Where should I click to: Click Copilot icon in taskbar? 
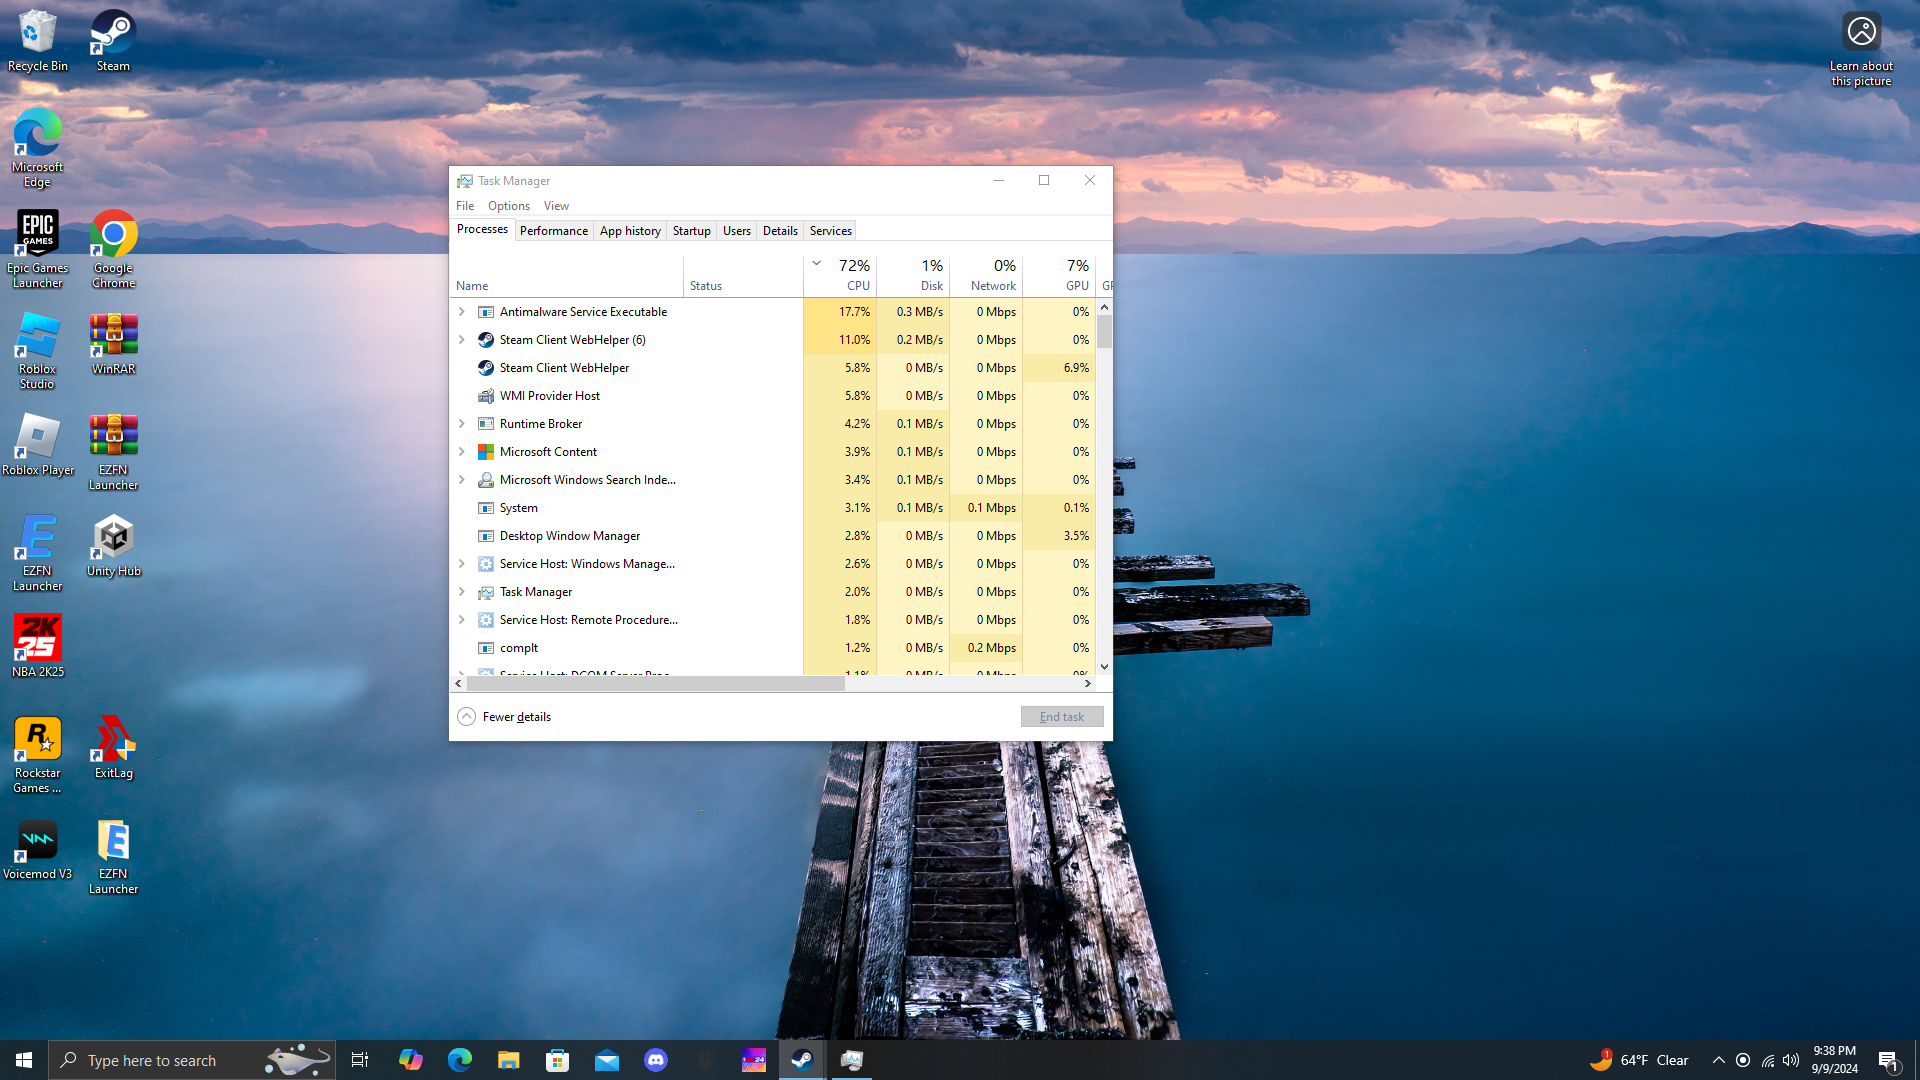[x=410, y=1060]
